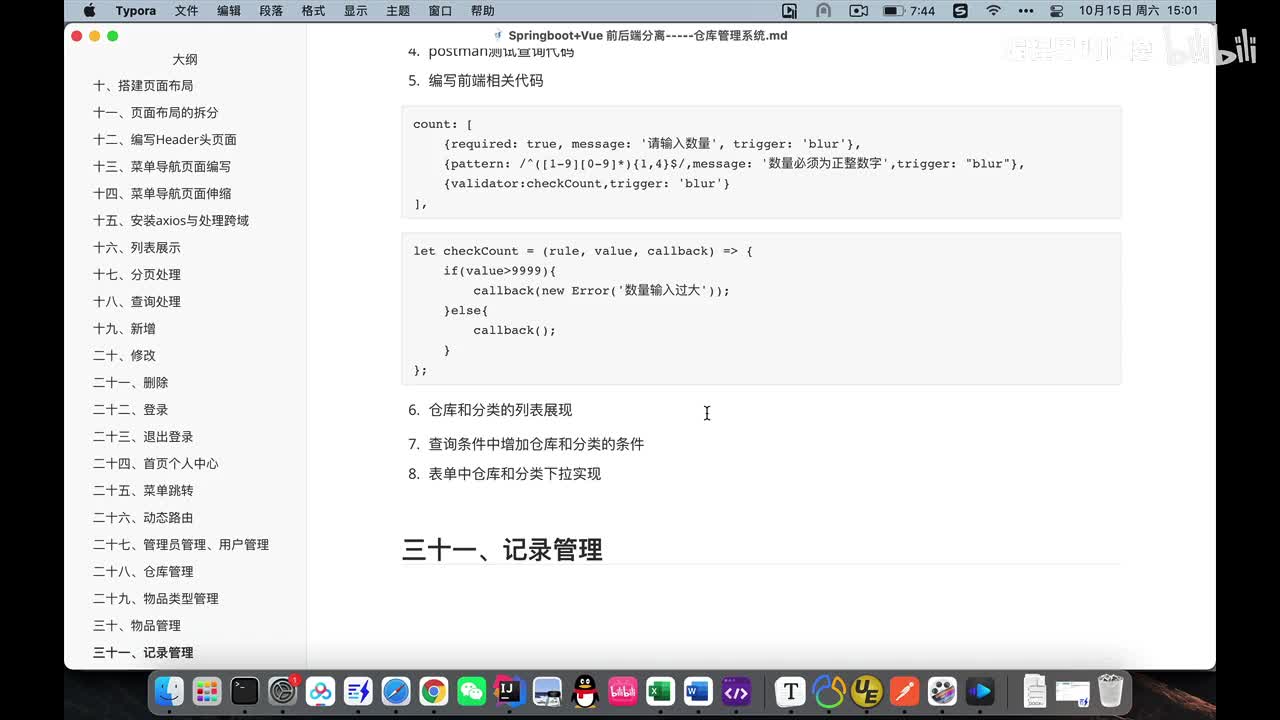1280x720 pixels.
Task: Switch to Typora icon in the Dock
Action: 791,691
